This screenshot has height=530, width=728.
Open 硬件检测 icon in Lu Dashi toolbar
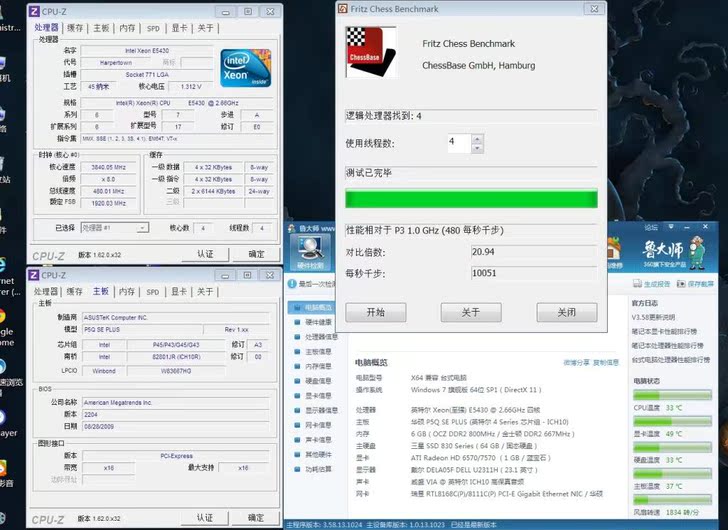pos(310,252)
